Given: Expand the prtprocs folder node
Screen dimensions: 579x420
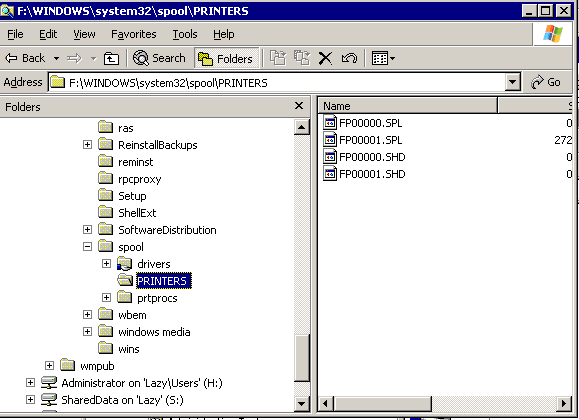Looking at the screenshot, I should [x=106, y=297].
